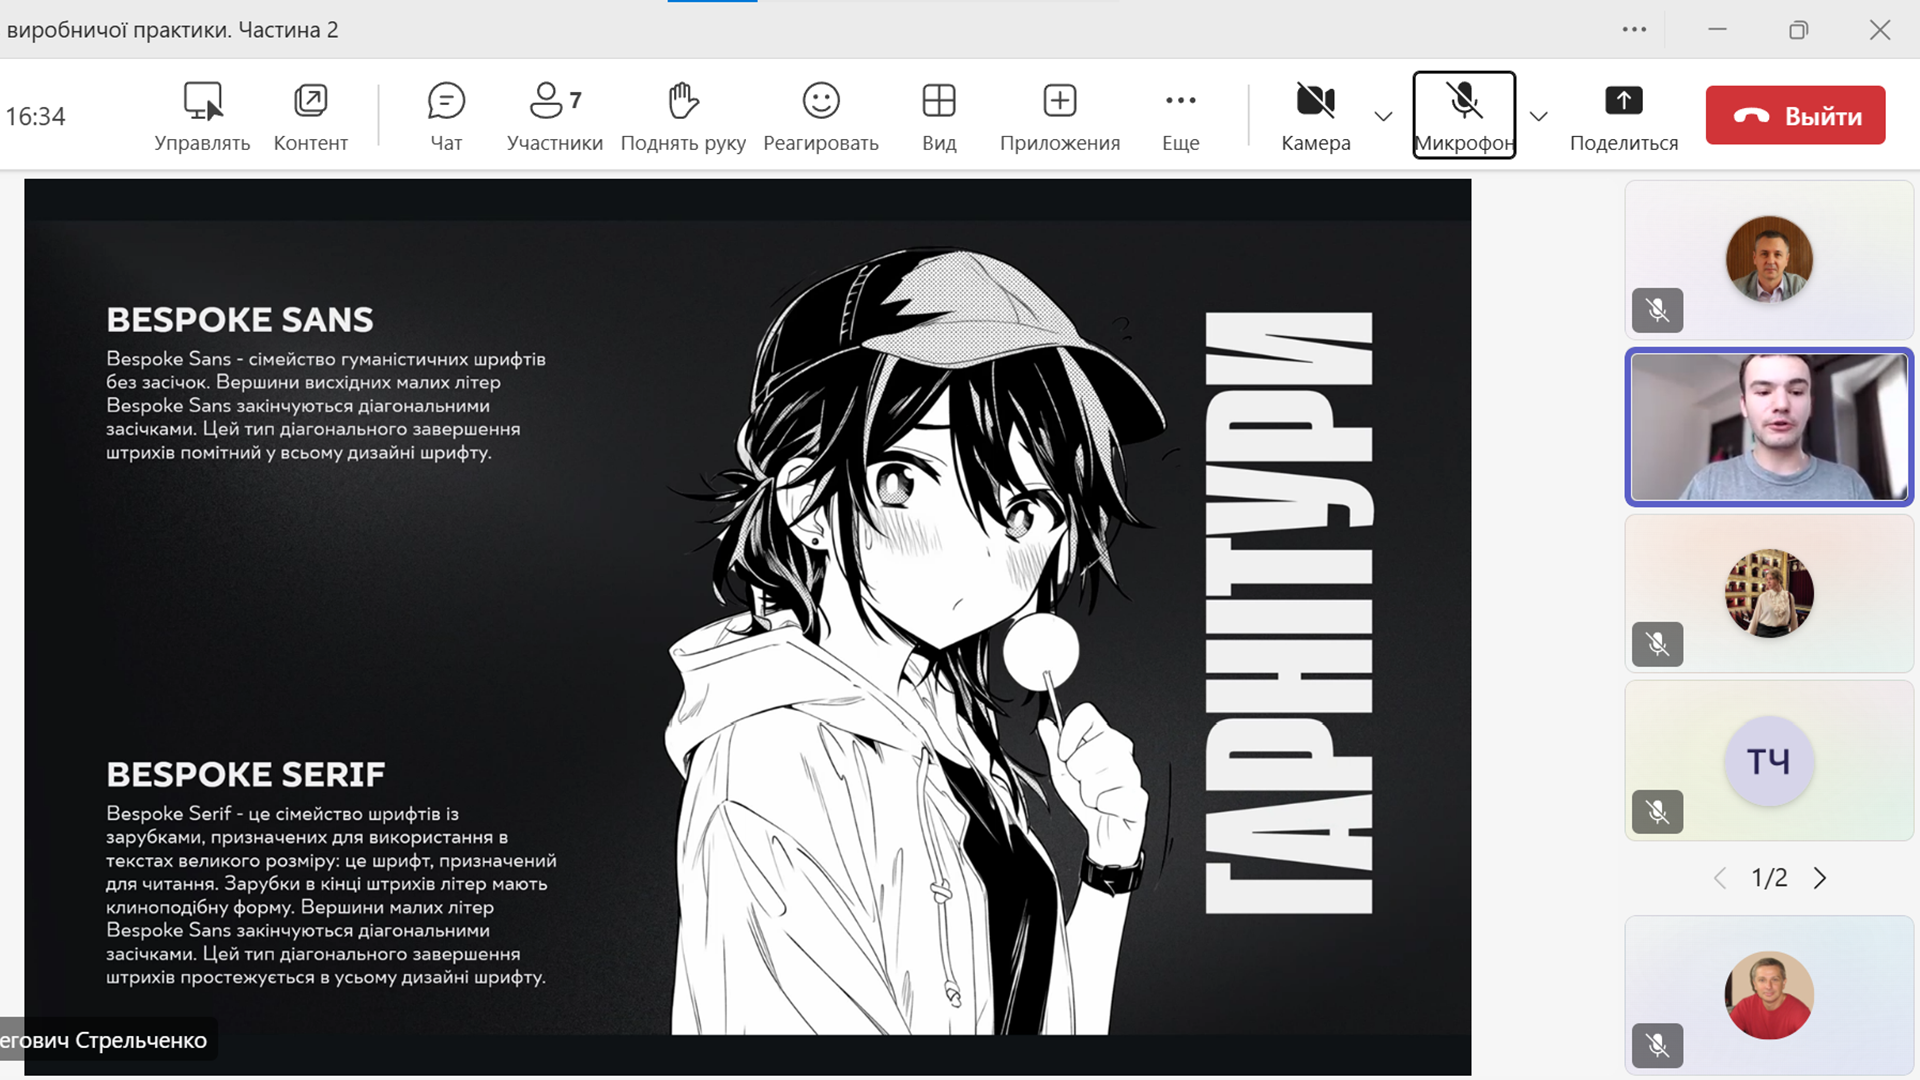1920x1080 pixels.
Task: Open the Чат panel
Action: 446,116
